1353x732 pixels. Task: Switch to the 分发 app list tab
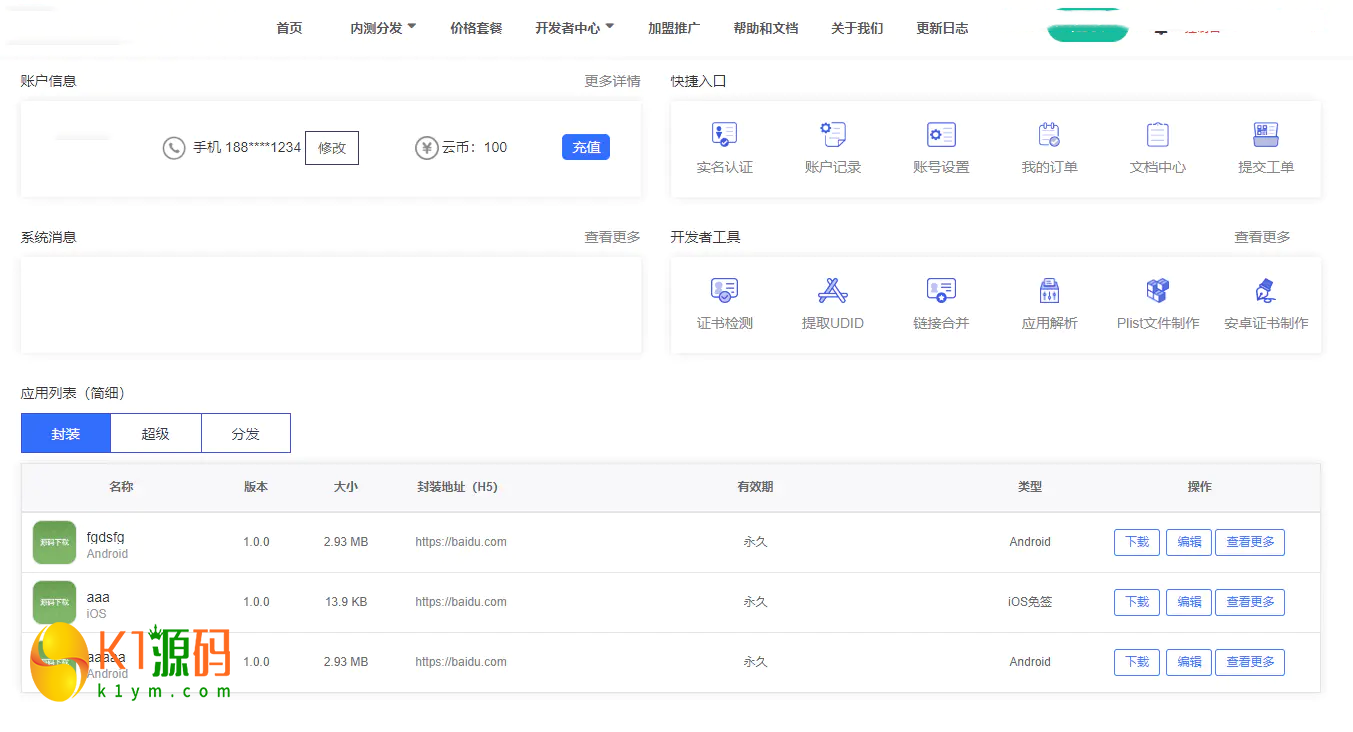tap(246, 433)
